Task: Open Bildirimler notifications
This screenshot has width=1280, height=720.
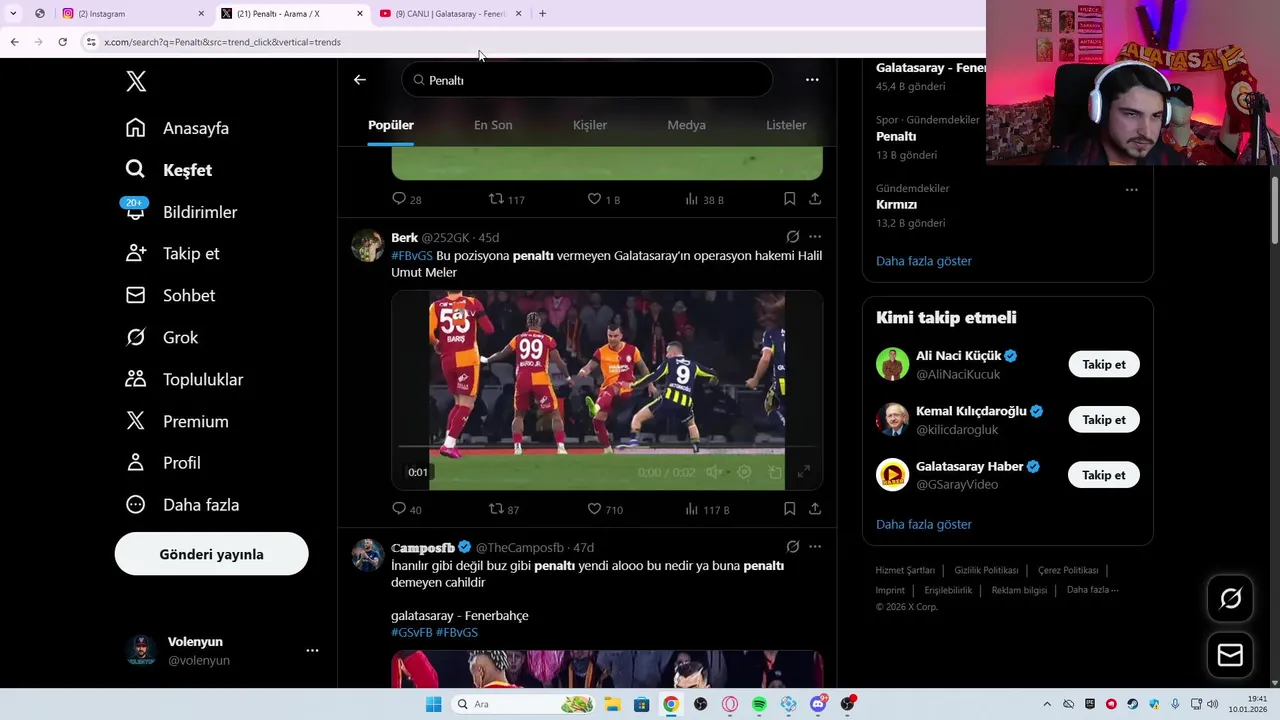Action: [181, 212]
